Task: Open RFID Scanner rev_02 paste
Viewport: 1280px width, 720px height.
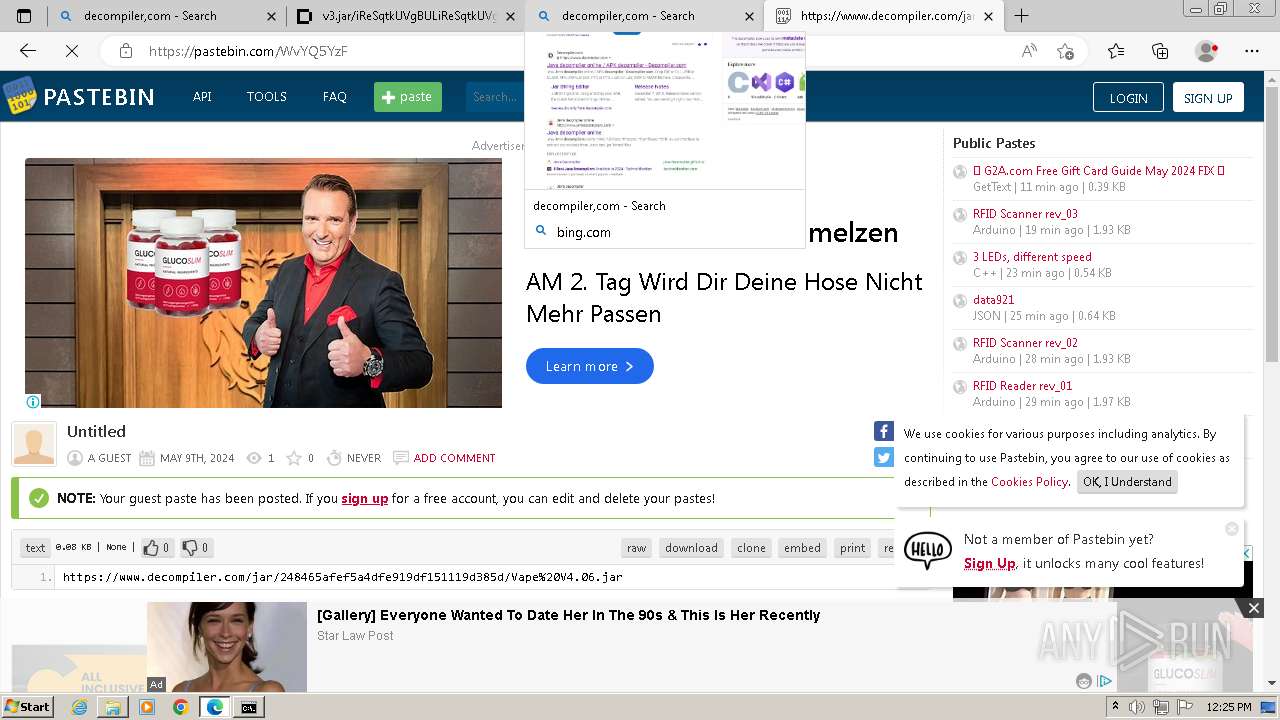Action: click(1025, 343)
